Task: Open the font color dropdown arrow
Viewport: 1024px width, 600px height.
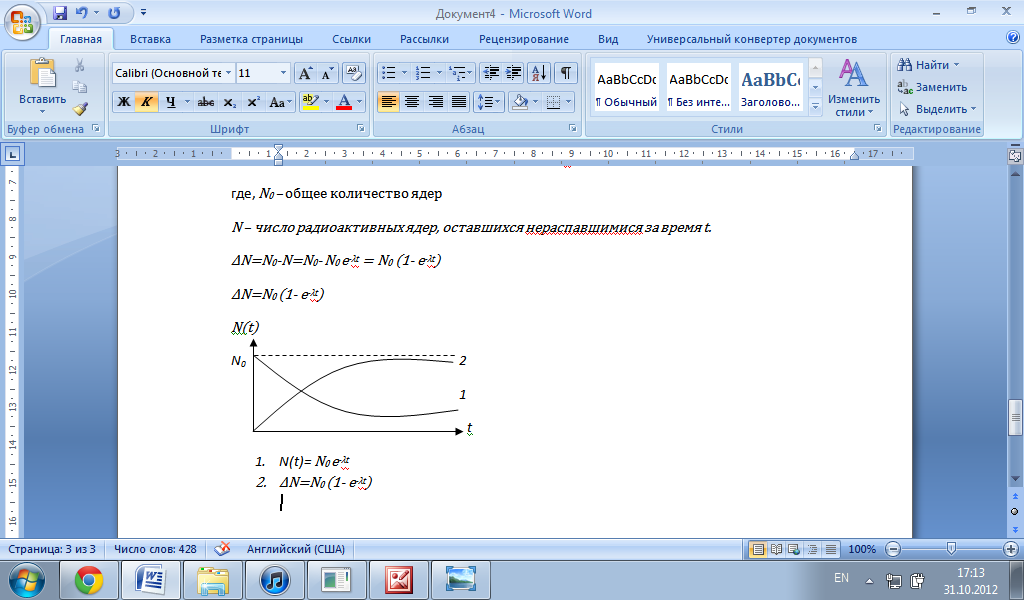Action: point(359,102)
